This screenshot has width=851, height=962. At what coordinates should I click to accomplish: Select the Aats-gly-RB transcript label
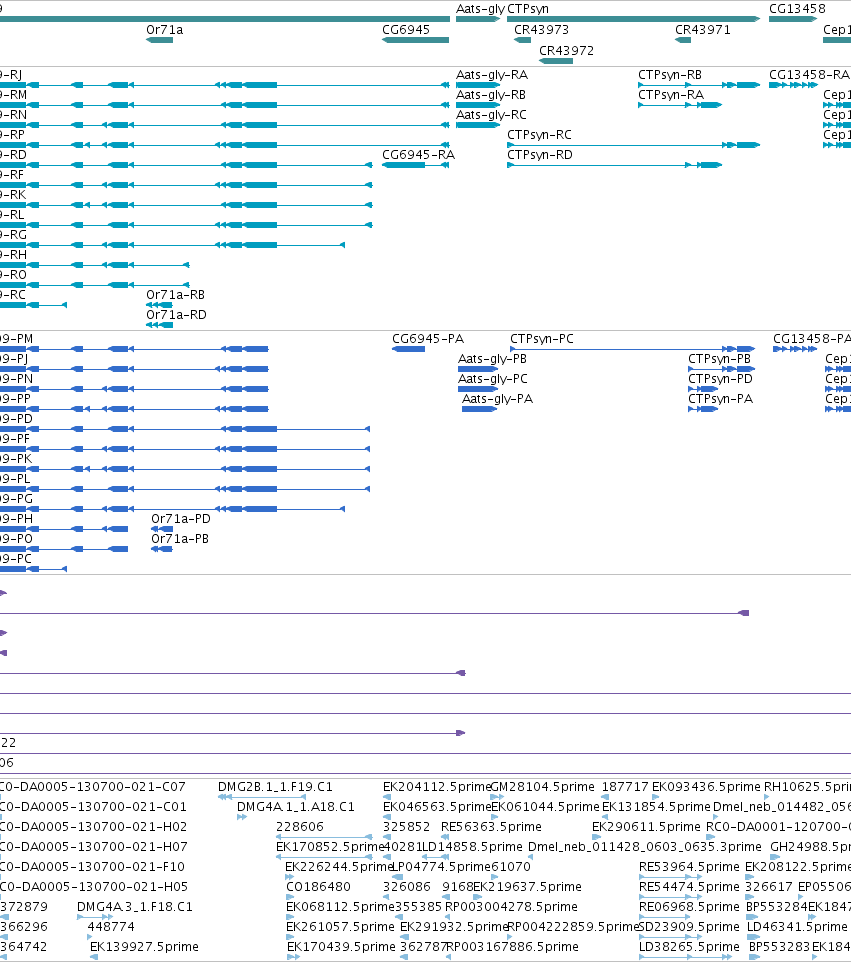point(491,95)
